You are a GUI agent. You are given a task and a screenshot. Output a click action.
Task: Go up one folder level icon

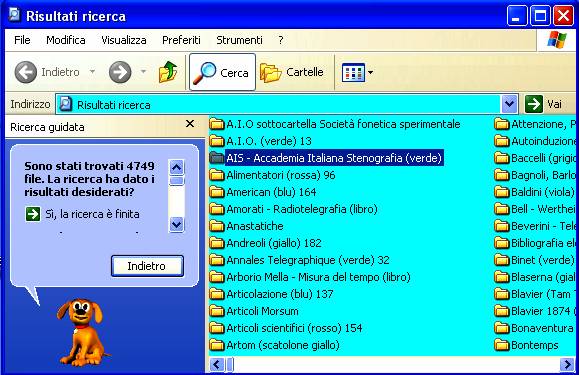(x=168, y=72)
